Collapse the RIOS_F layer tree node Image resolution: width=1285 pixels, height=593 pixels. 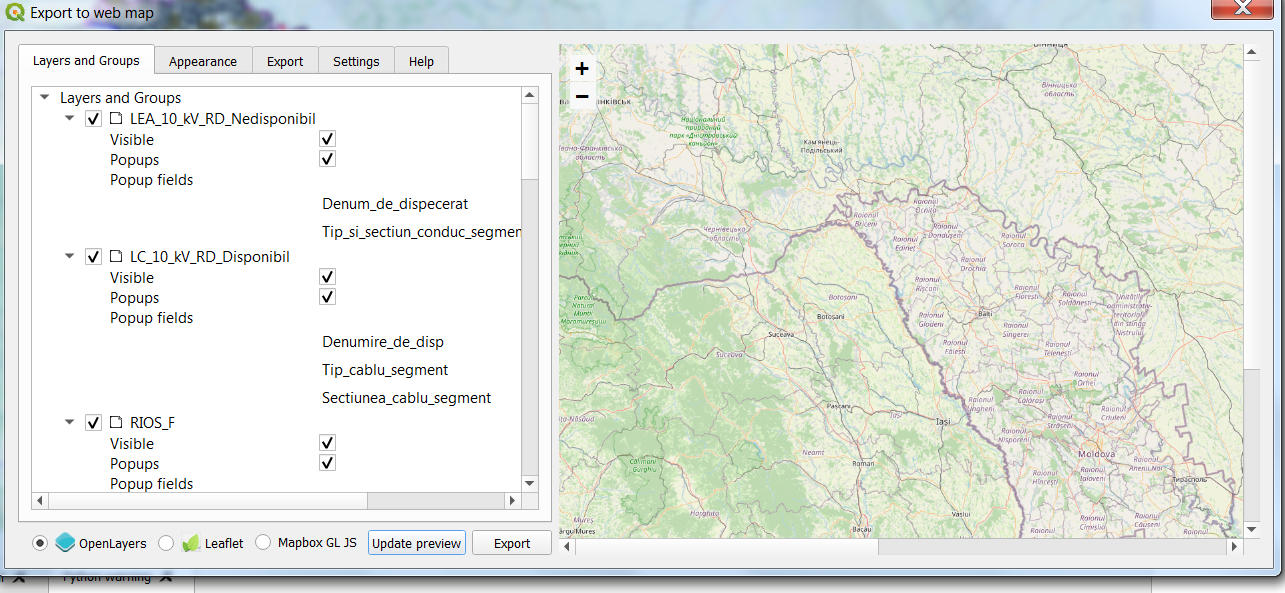pos(69,423)
